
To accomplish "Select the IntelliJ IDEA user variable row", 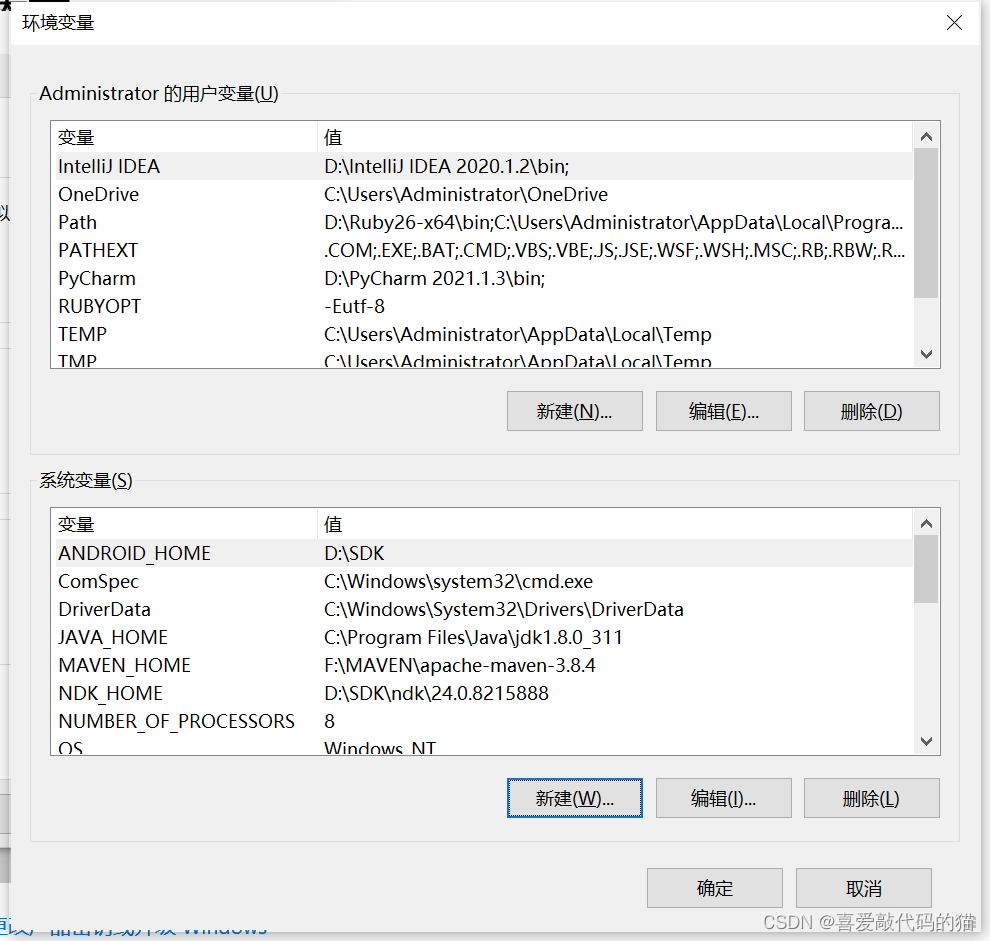I will (x=484, y=166).
